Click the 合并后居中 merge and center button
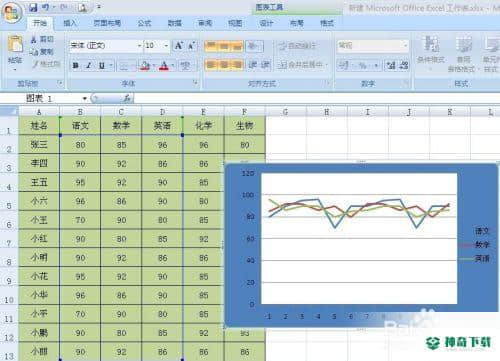Screen dimensions: 500x361 (303, 65)
